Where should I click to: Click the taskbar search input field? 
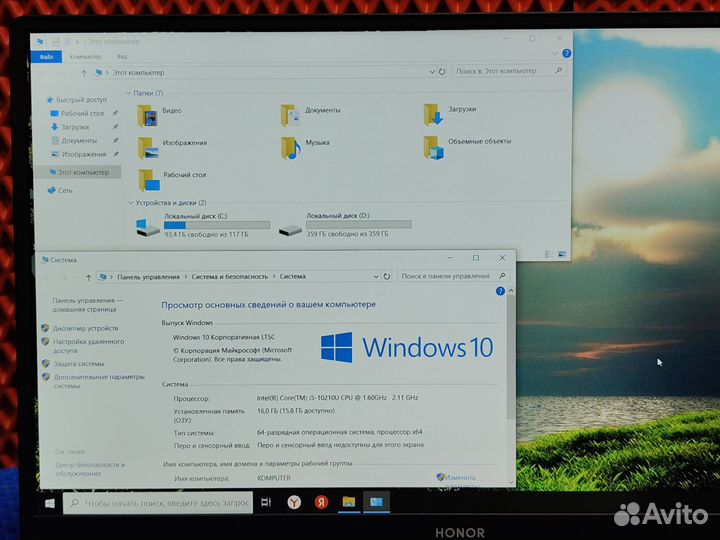158,503
